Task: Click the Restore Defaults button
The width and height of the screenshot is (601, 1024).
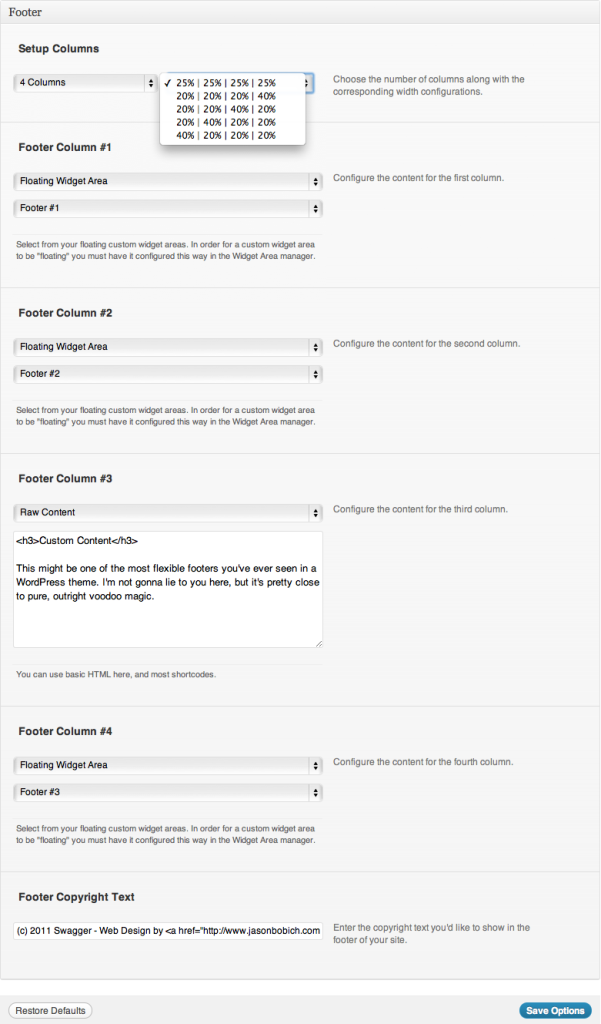Action: click(50, 1010)
